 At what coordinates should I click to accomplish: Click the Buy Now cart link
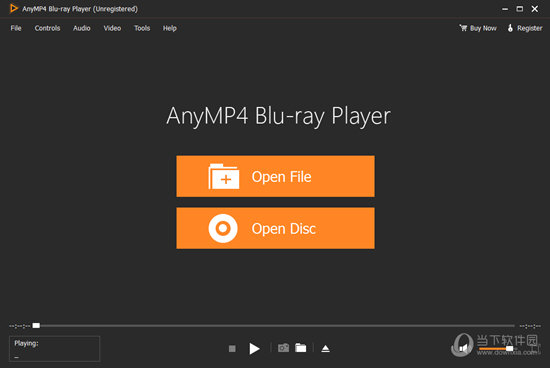(478, 28)
